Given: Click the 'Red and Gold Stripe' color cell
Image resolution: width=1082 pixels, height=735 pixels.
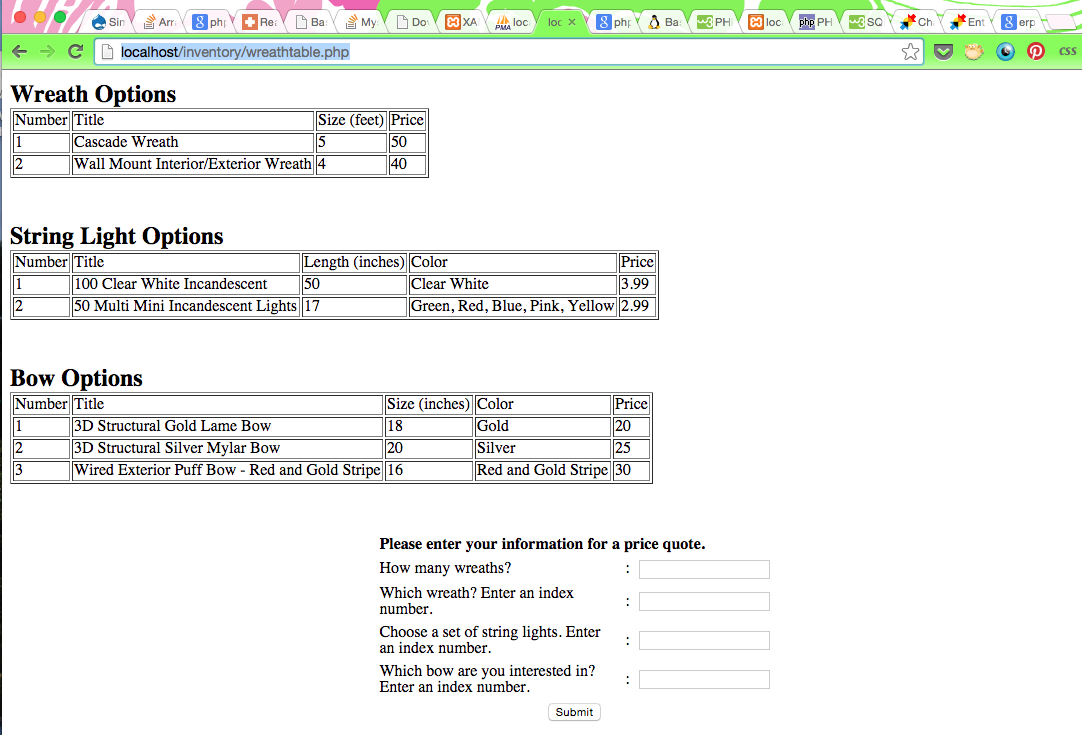Looking at the screenshot, I should pyautogui.click(x=542, y=471).
